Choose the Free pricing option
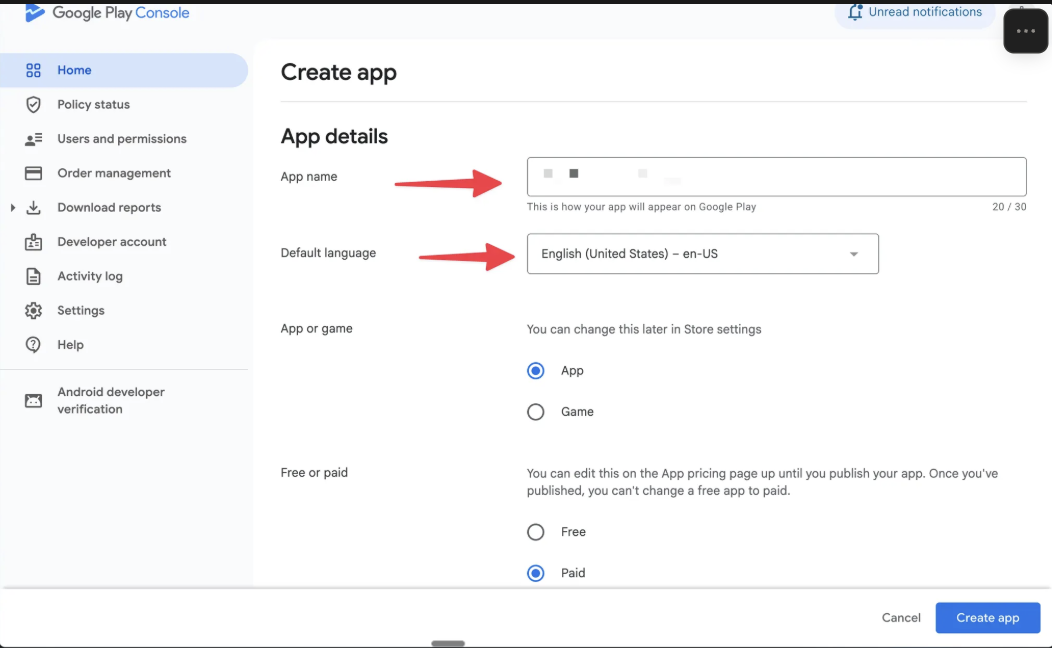This screenshot has width=1052, height=648. click(x=535, y=532)
